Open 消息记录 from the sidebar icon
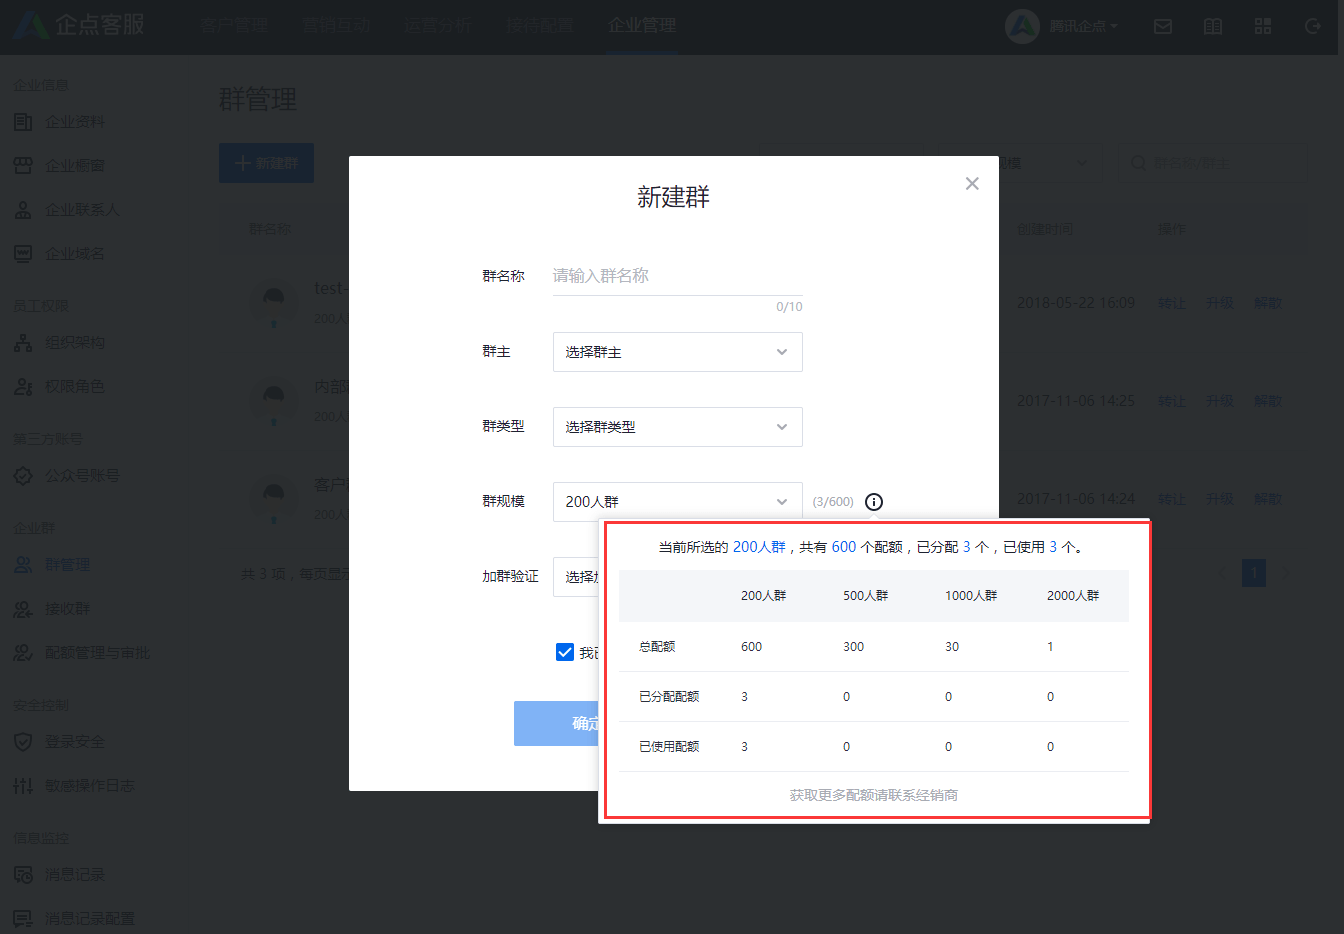Screen dimensions: 1344x934 click(22, 873)
